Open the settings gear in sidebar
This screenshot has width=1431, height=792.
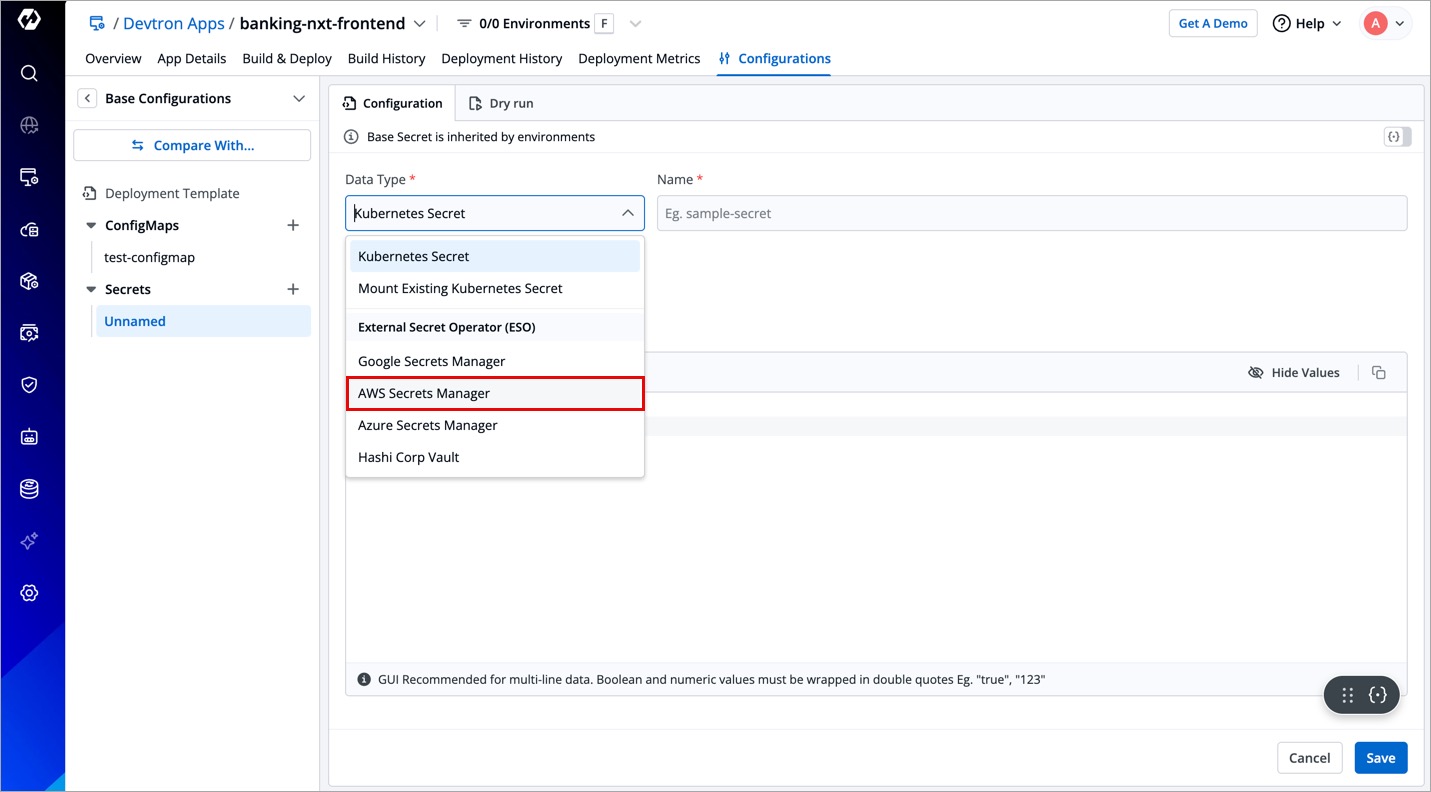click(x=29, y=593)
